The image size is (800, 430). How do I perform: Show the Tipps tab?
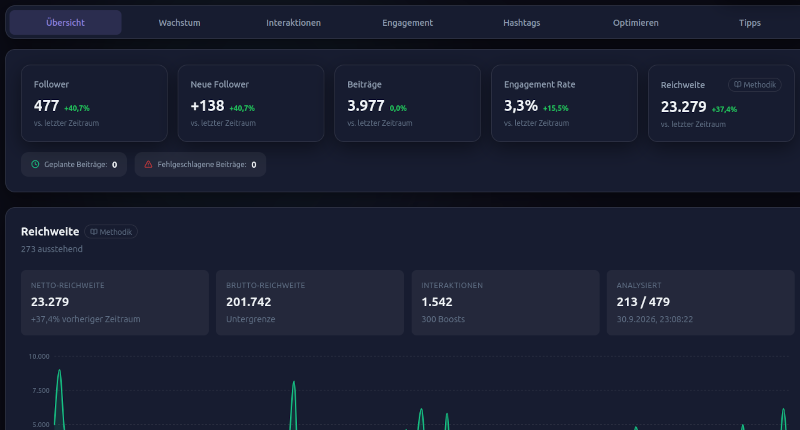(x=749, y=22)
